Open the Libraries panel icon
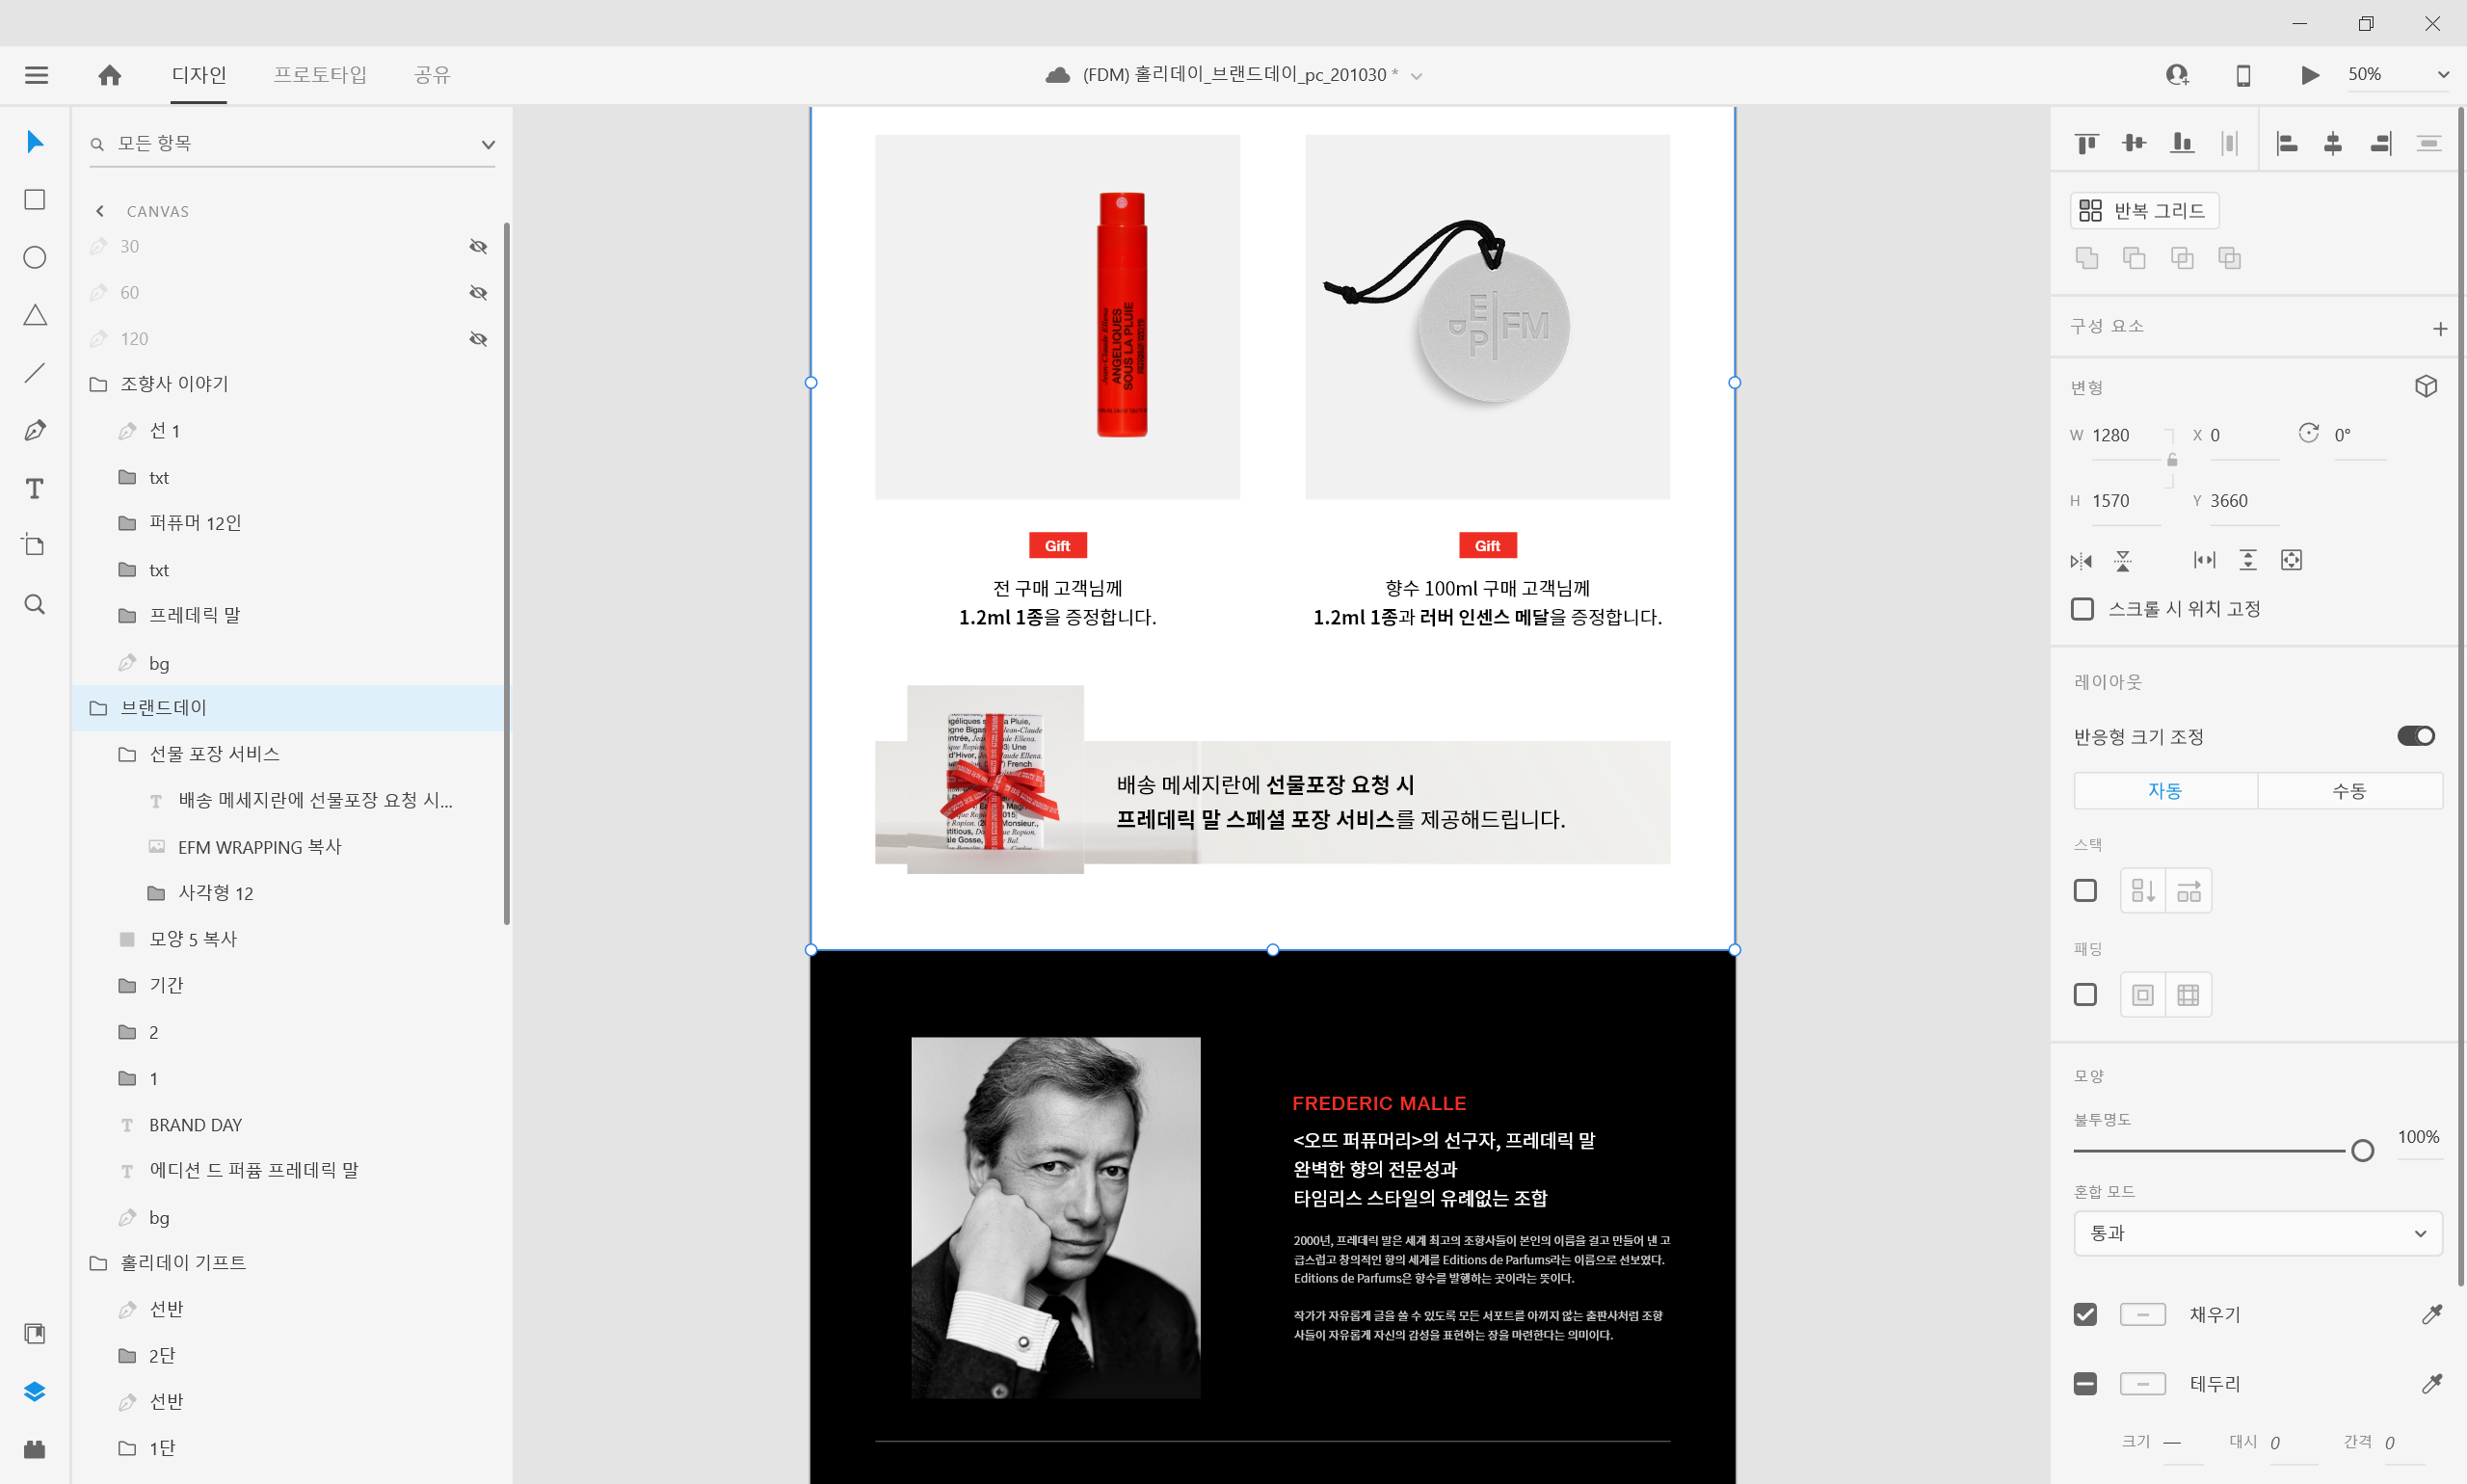The height and width of the screenshot is (1484, 2467). 35,1333
